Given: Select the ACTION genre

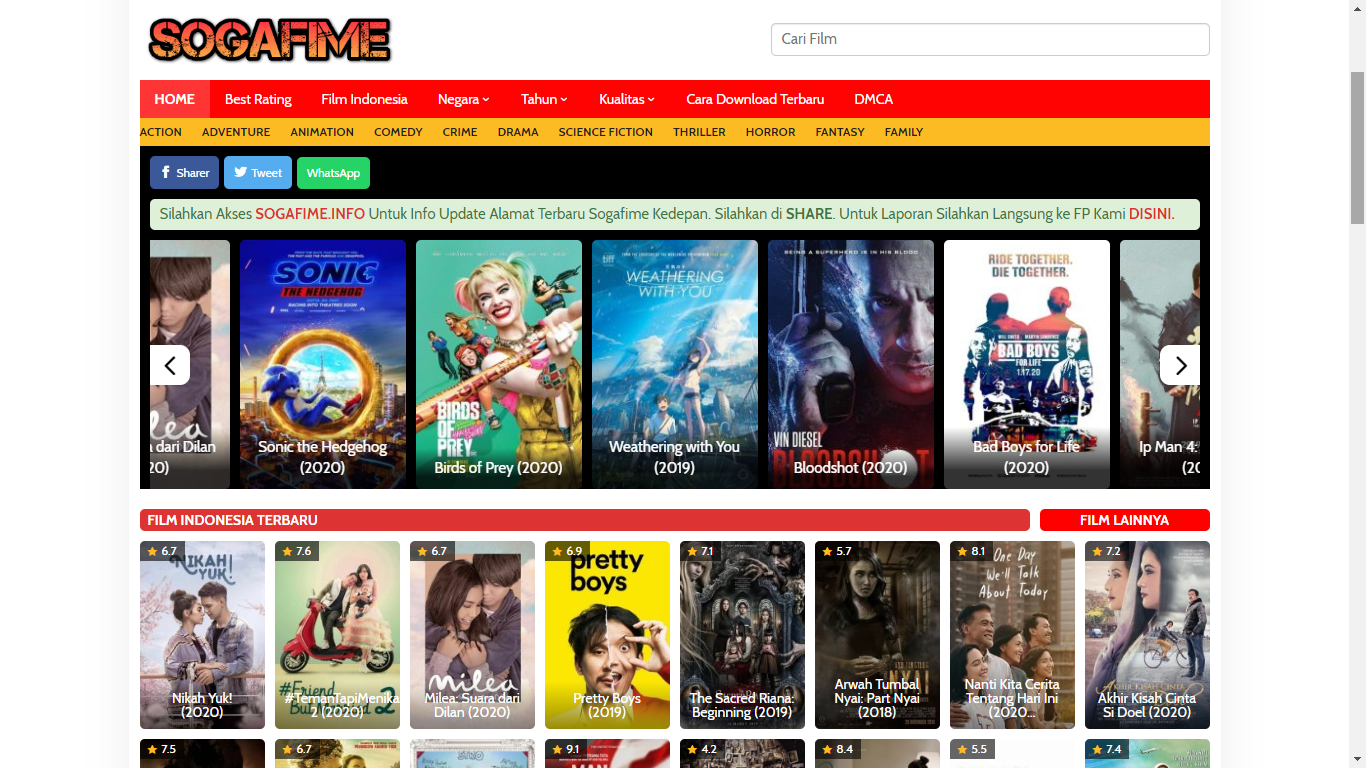Looking at the screenshot, I should (x=161, y=132).
